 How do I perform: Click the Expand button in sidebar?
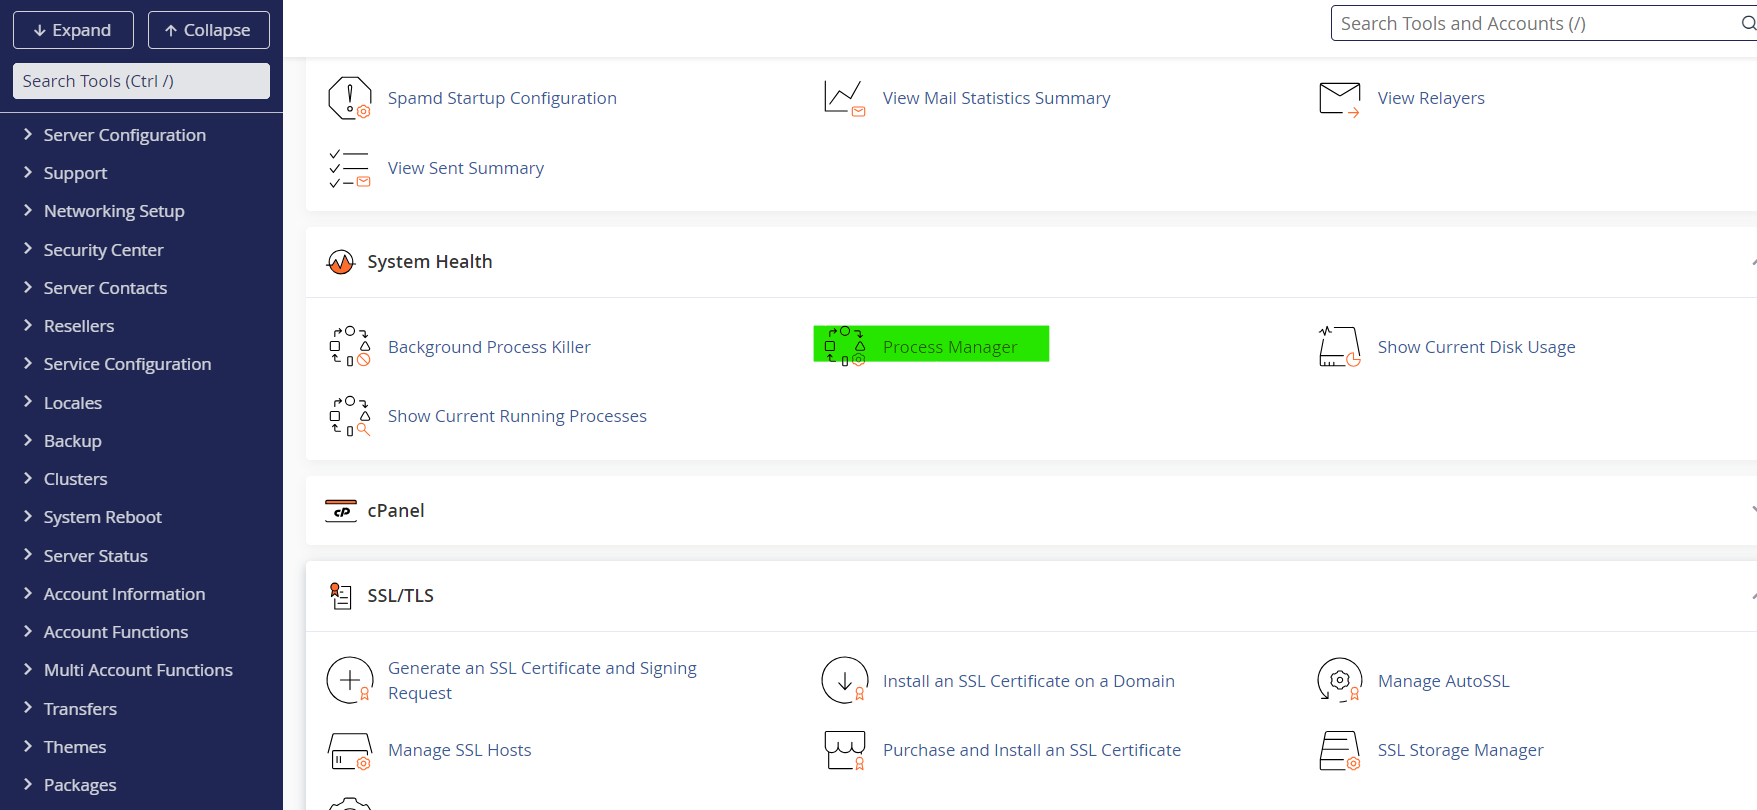point(73,30)
